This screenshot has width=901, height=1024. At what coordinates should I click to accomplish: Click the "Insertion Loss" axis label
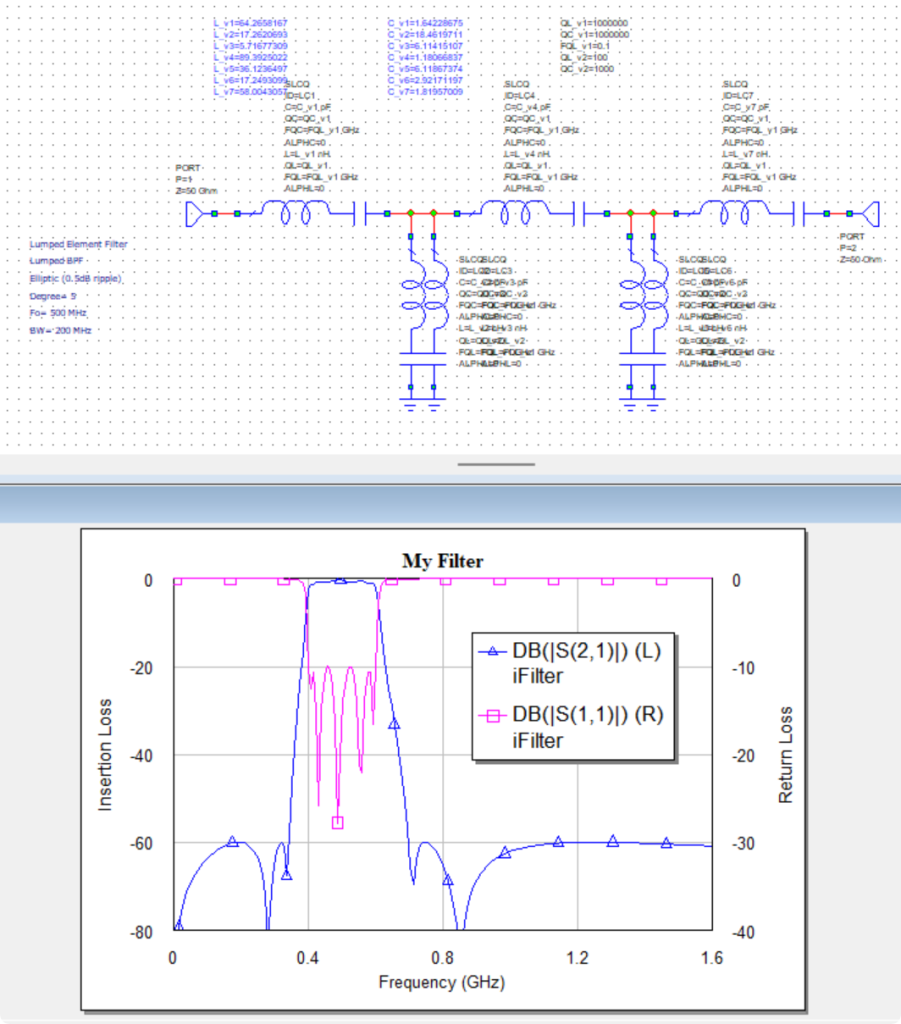(104, 755)
